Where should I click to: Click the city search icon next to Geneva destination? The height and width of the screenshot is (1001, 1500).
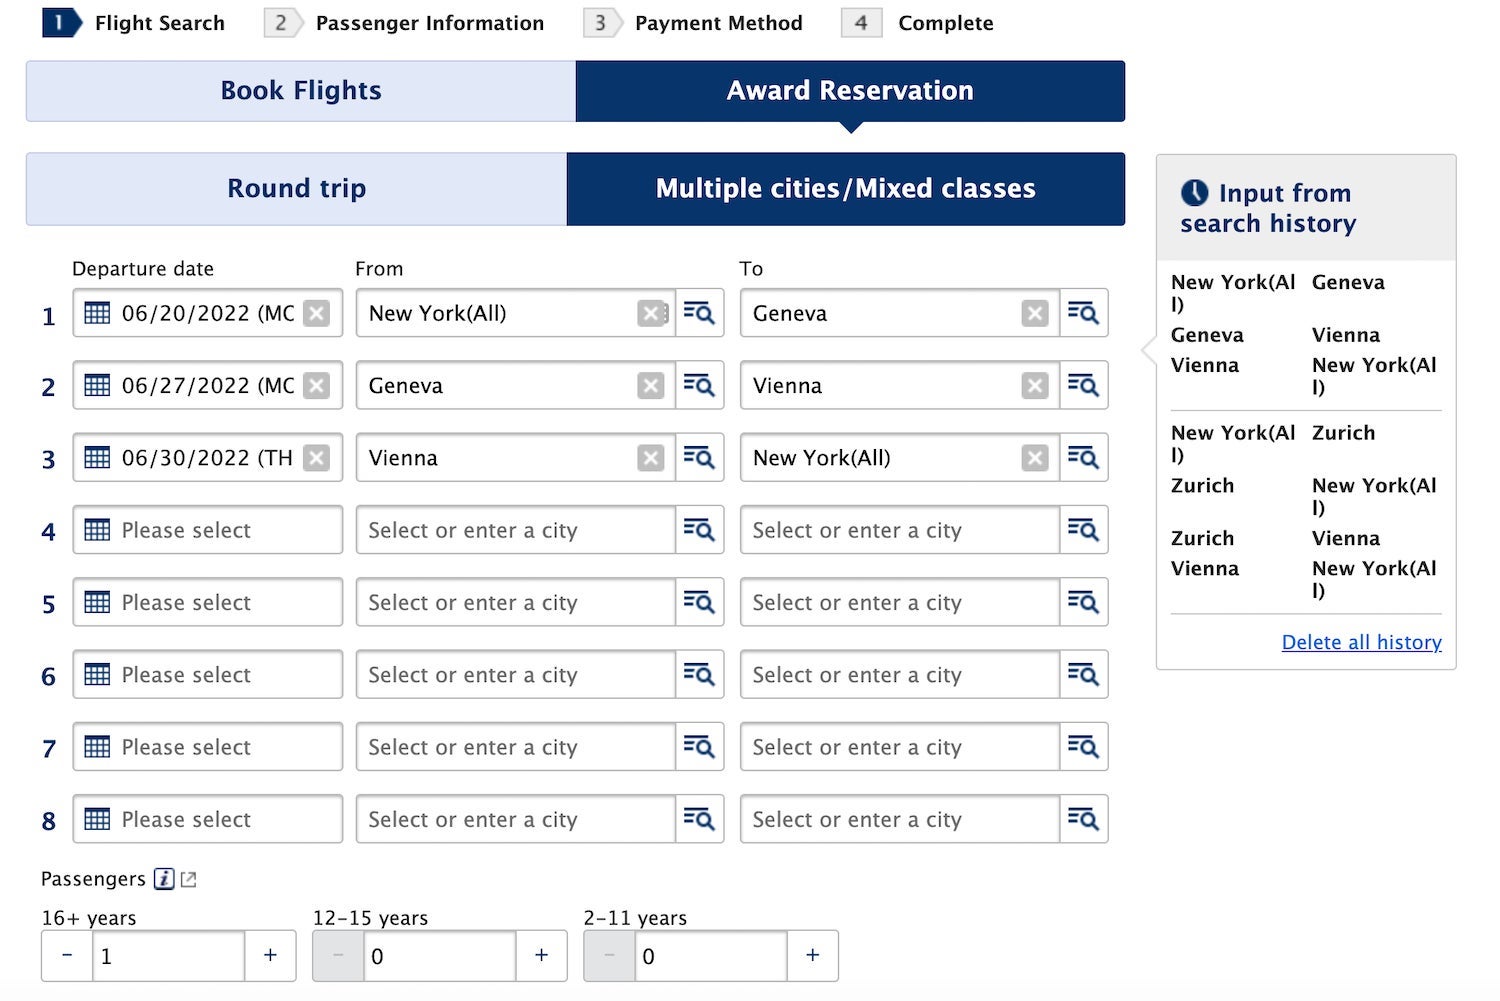(1084, 313)
